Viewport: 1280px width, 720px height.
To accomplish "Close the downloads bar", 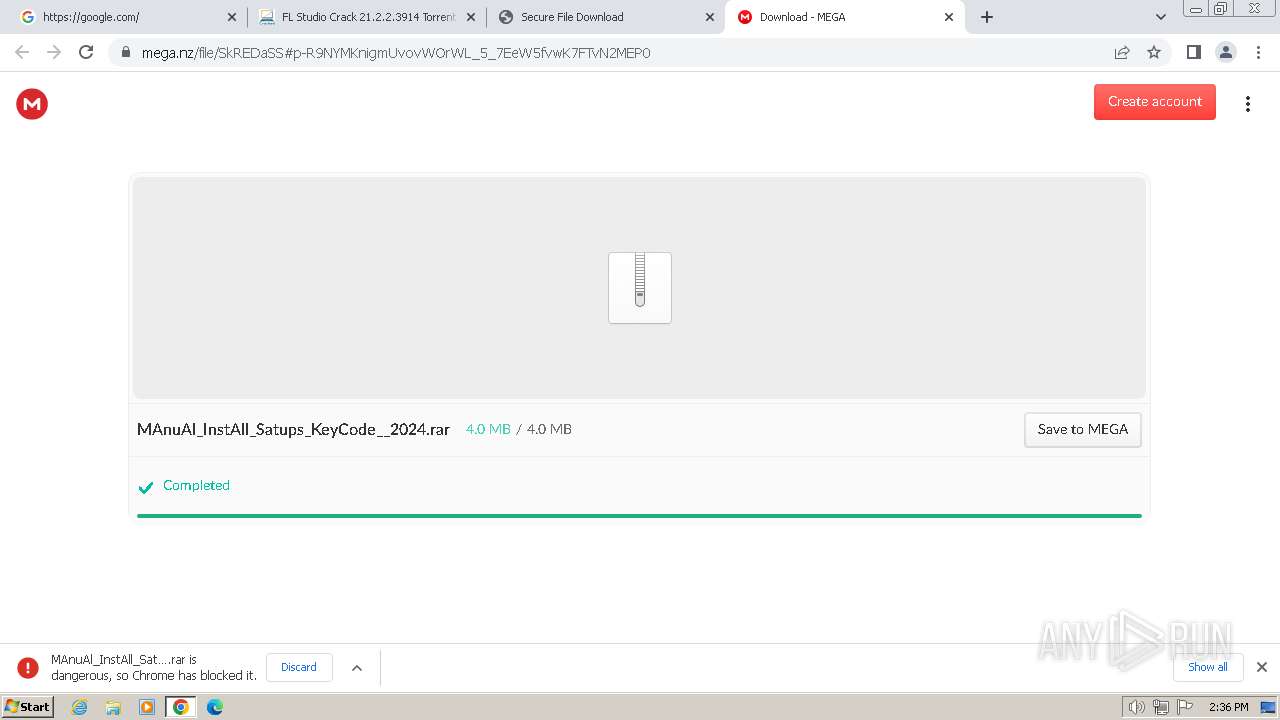I will coord(1261,667).
